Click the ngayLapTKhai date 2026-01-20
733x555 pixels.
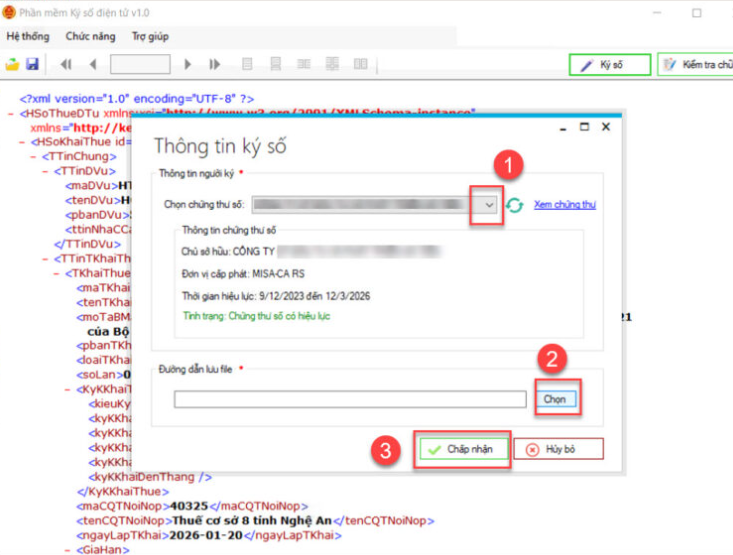206,535
